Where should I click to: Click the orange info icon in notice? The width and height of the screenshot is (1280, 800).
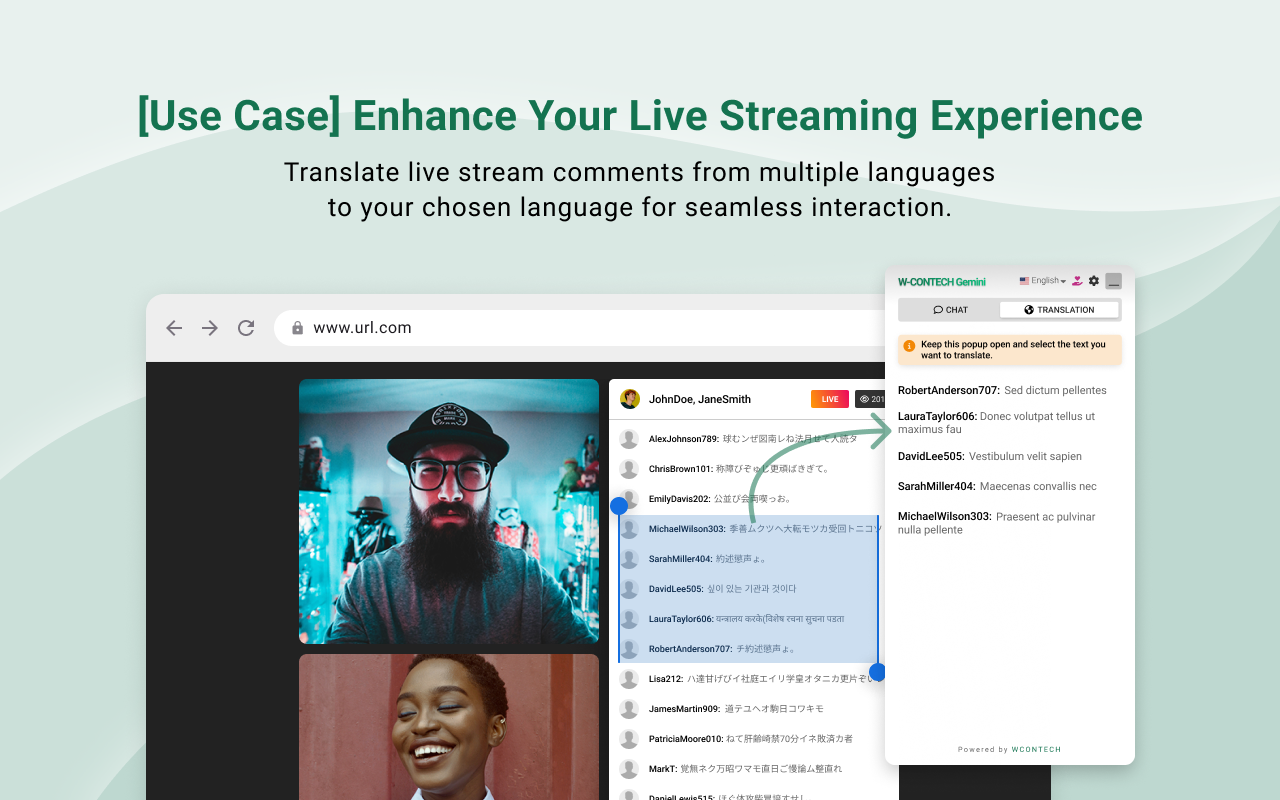click(x=909, y=346)
